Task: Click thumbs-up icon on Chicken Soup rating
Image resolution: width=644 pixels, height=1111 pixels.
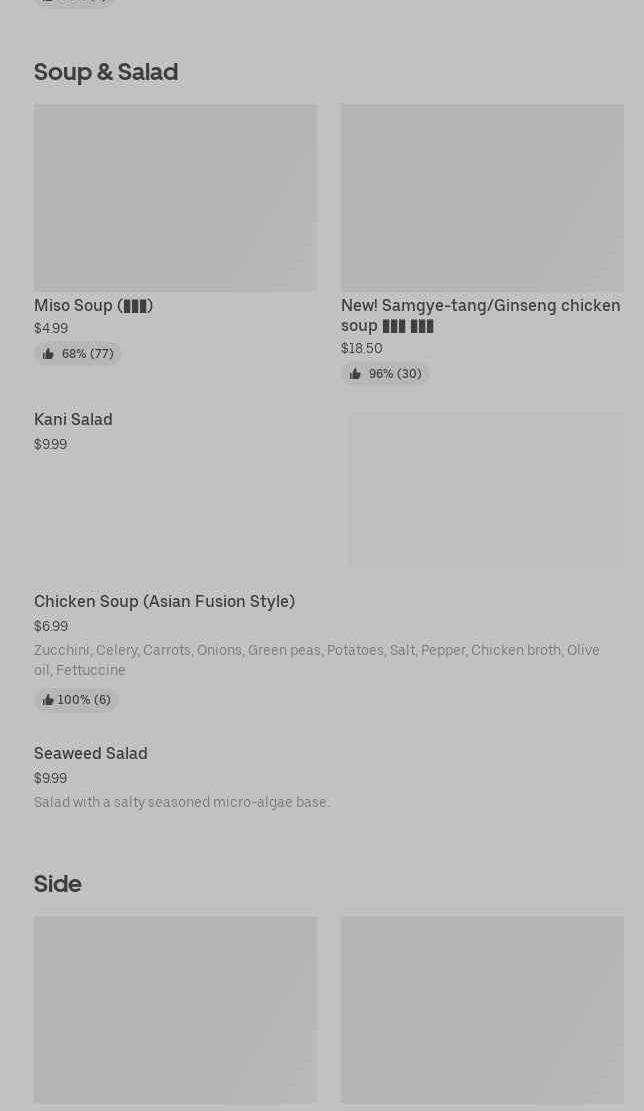Action: (x=48, y=700)
